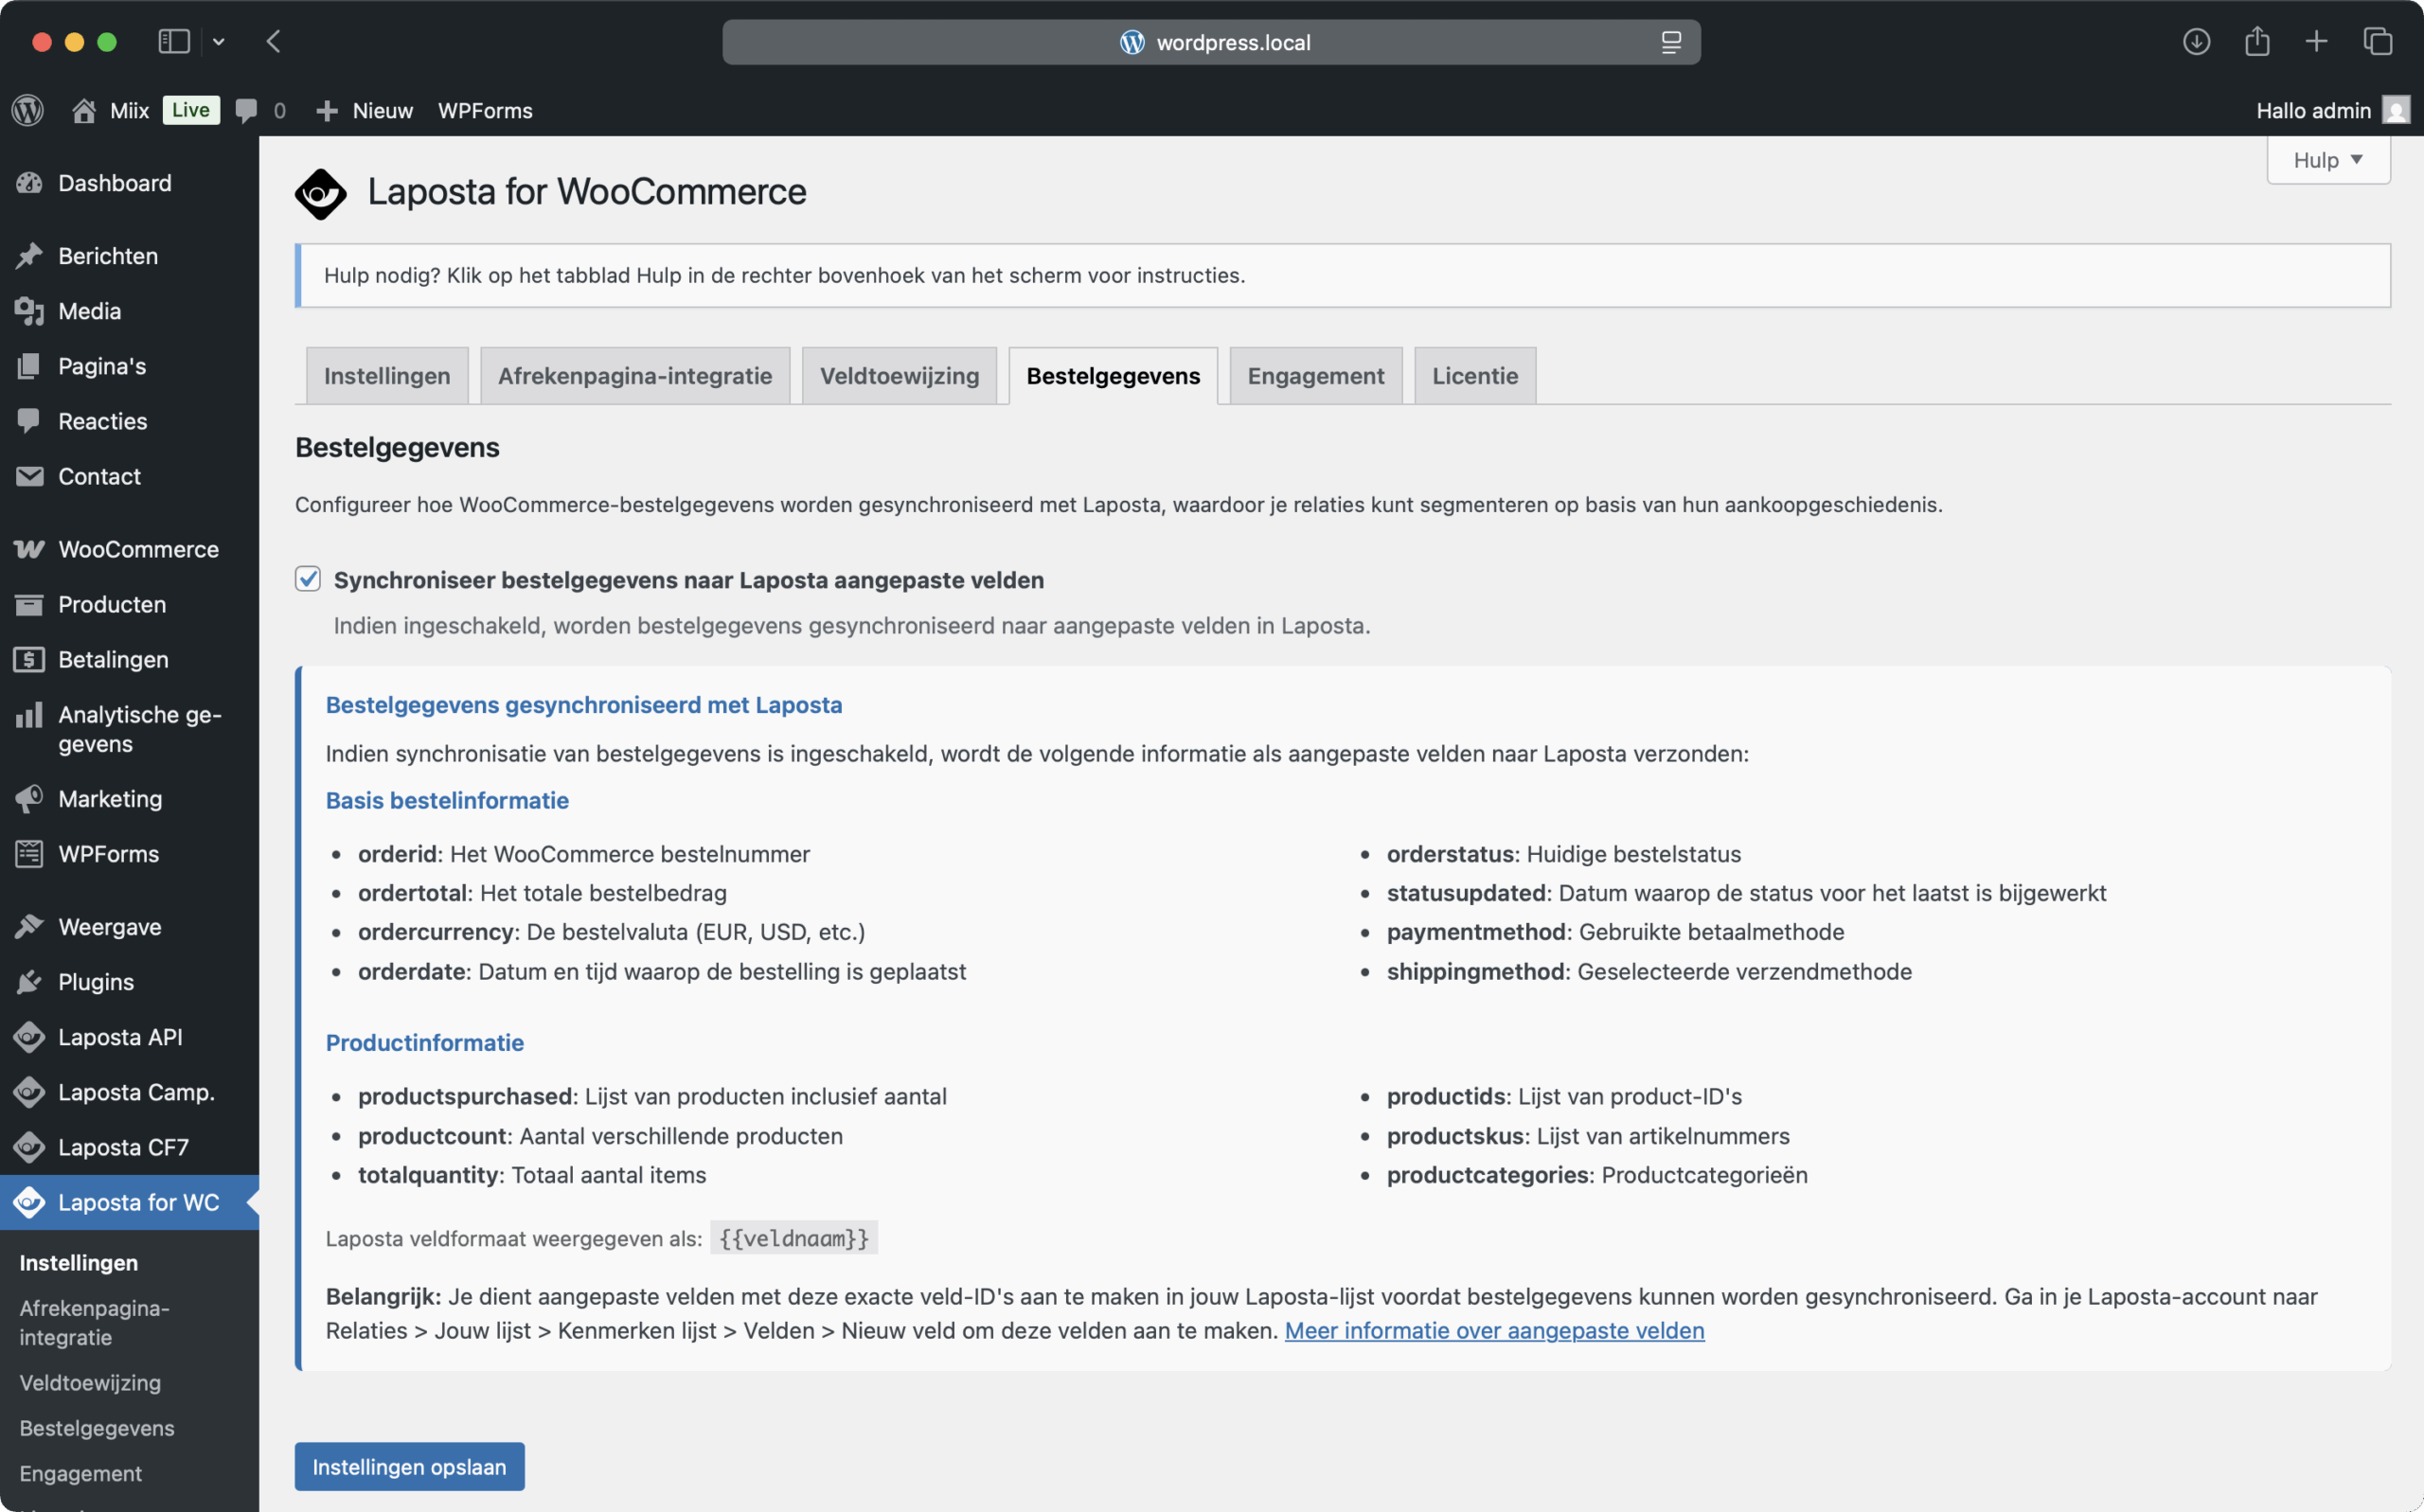The height and width of the screenshot is (1512, 2424).
Task: Expand the Hulp dropdown tab
Action: coord(2328,160)
